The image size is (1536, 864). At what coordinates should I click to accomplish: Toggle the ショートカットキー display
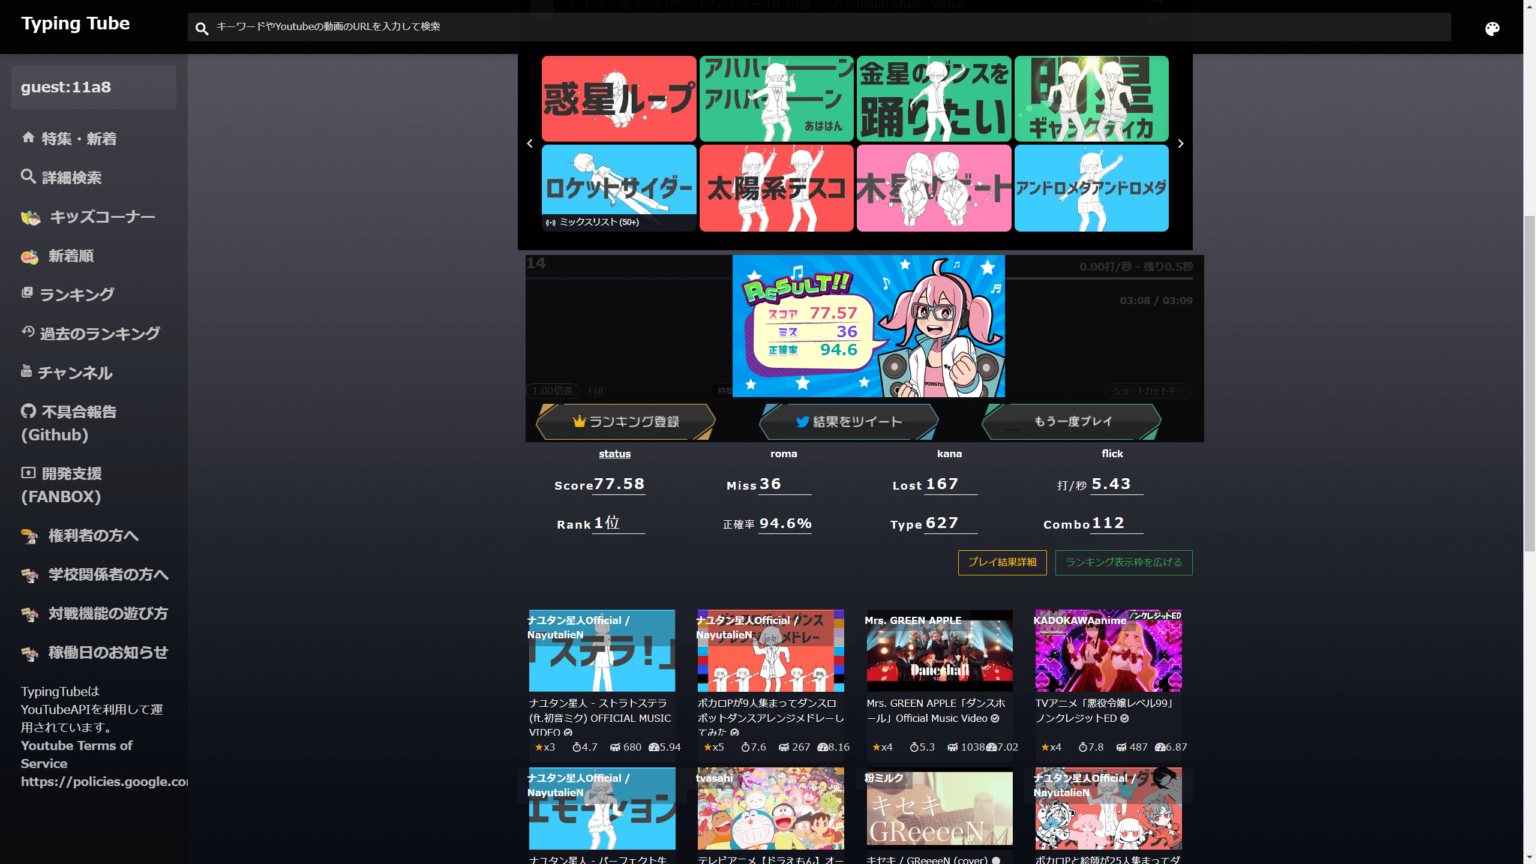1148,391
